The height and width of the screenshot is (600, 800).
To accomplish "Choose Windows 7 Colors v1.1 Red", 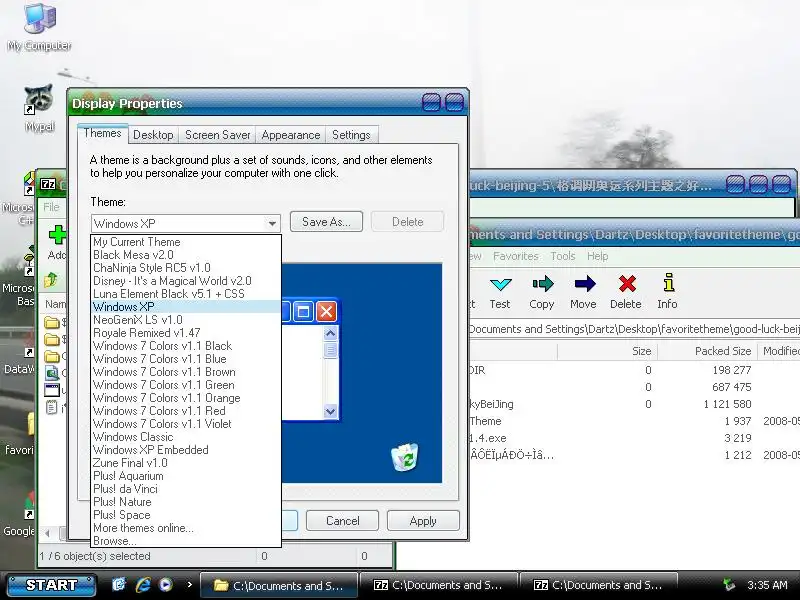I will (x=186, y=411).
